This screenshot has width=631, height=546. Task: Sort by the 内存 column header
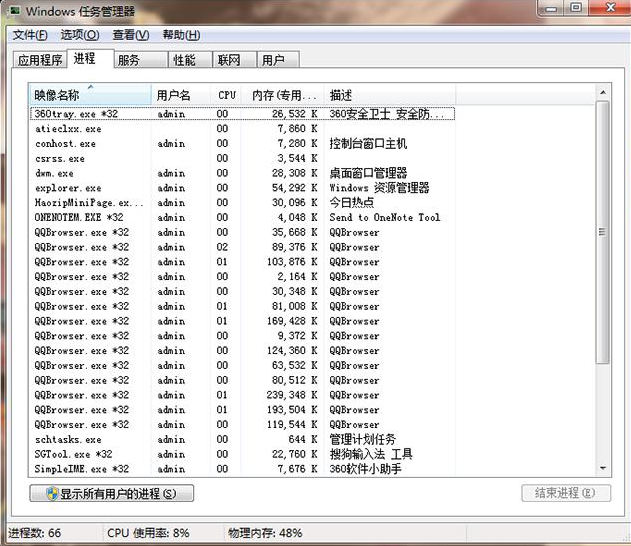pyautogui.click(x=284, y=95)
